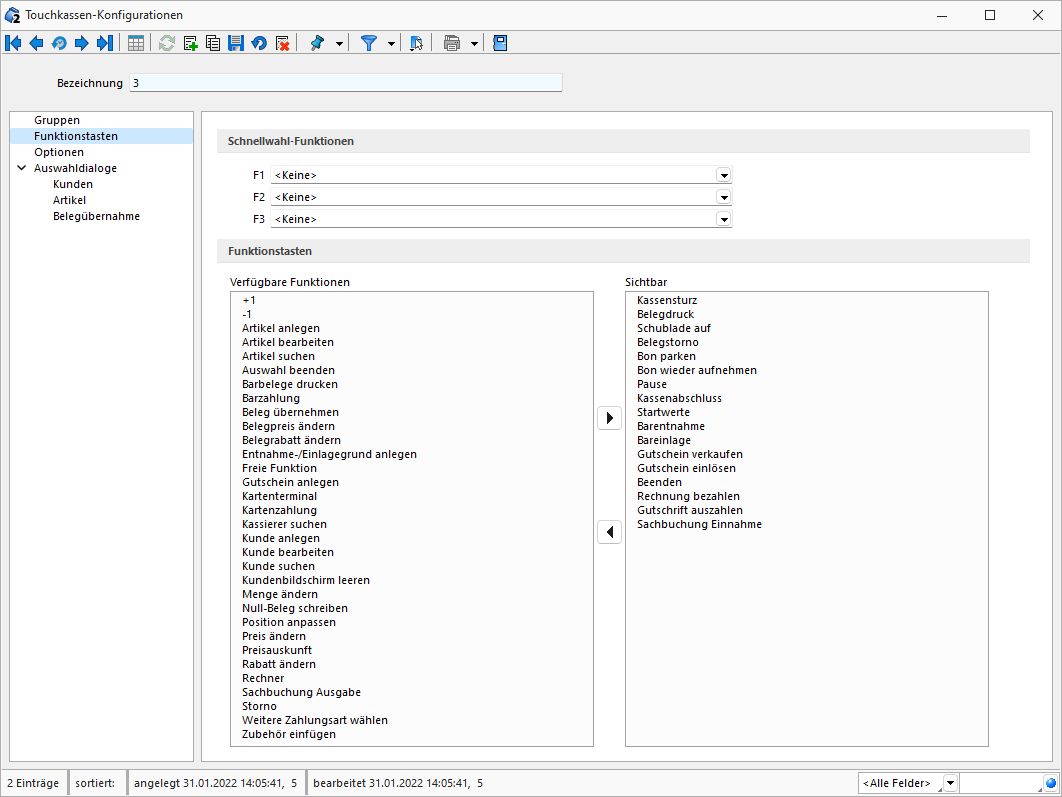The image size is (1062, 797).
Task: Click the blue pushpin icon
Action: pos(316,43)
